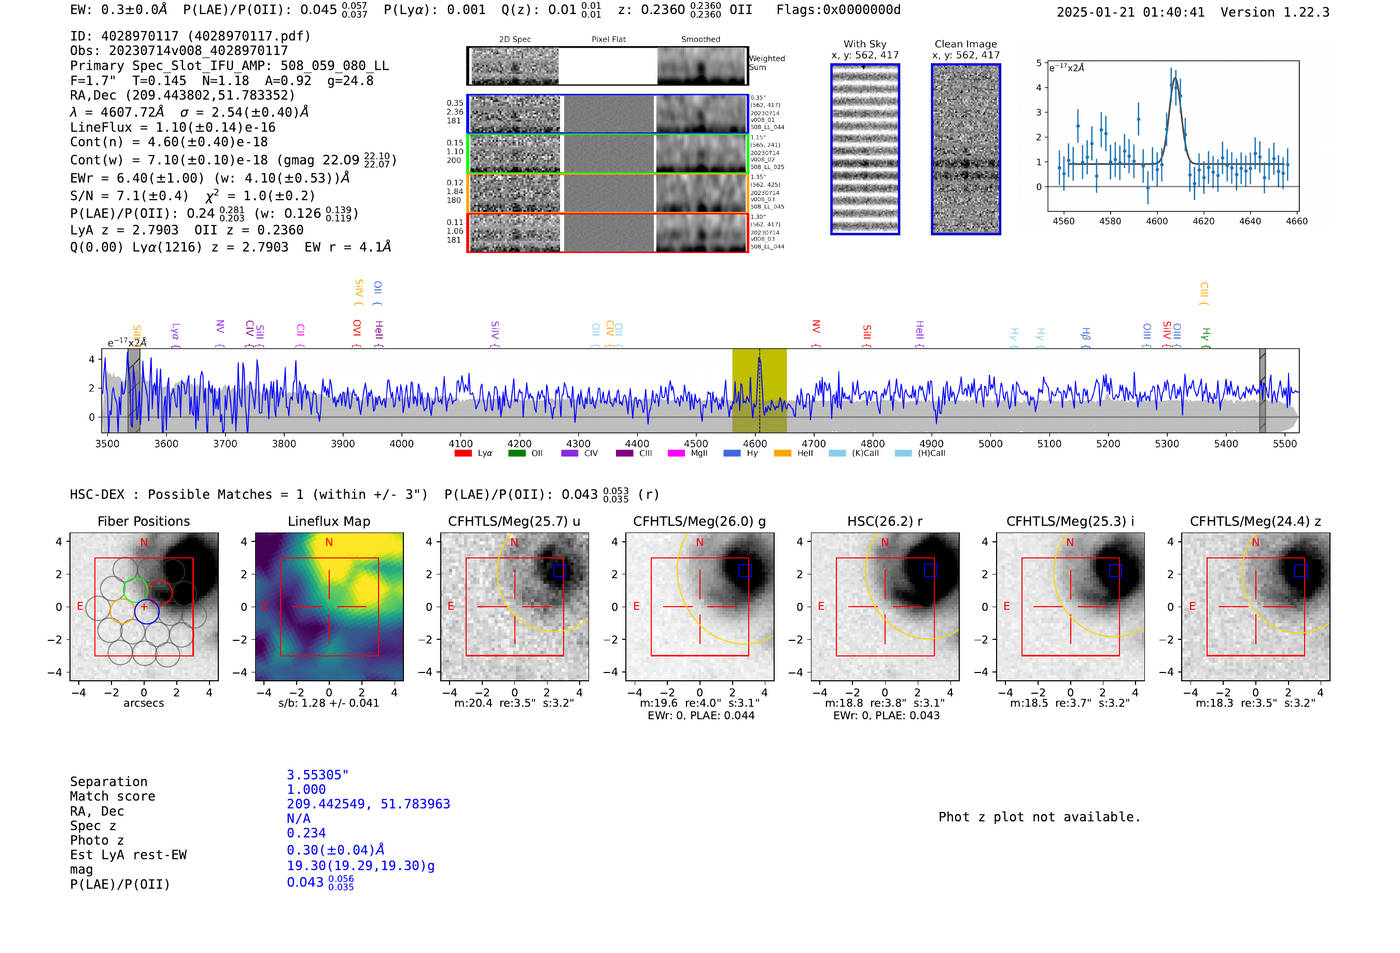Viewport: 1400px width, 953px height.
Task: Open the CFHTLS/Meg(26.0) g cutout
Action: click(699, 607)
